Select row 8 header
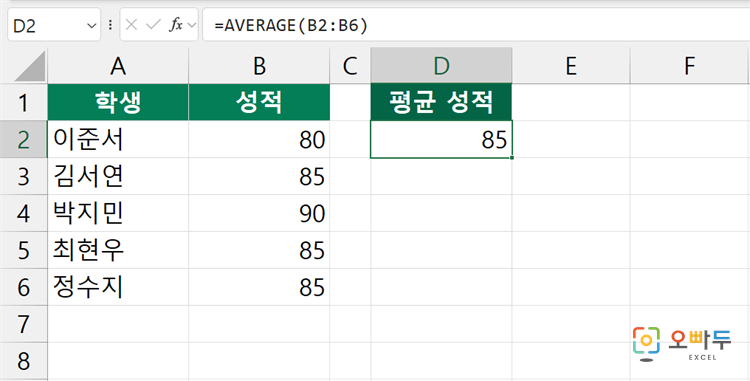 (23, 361)
